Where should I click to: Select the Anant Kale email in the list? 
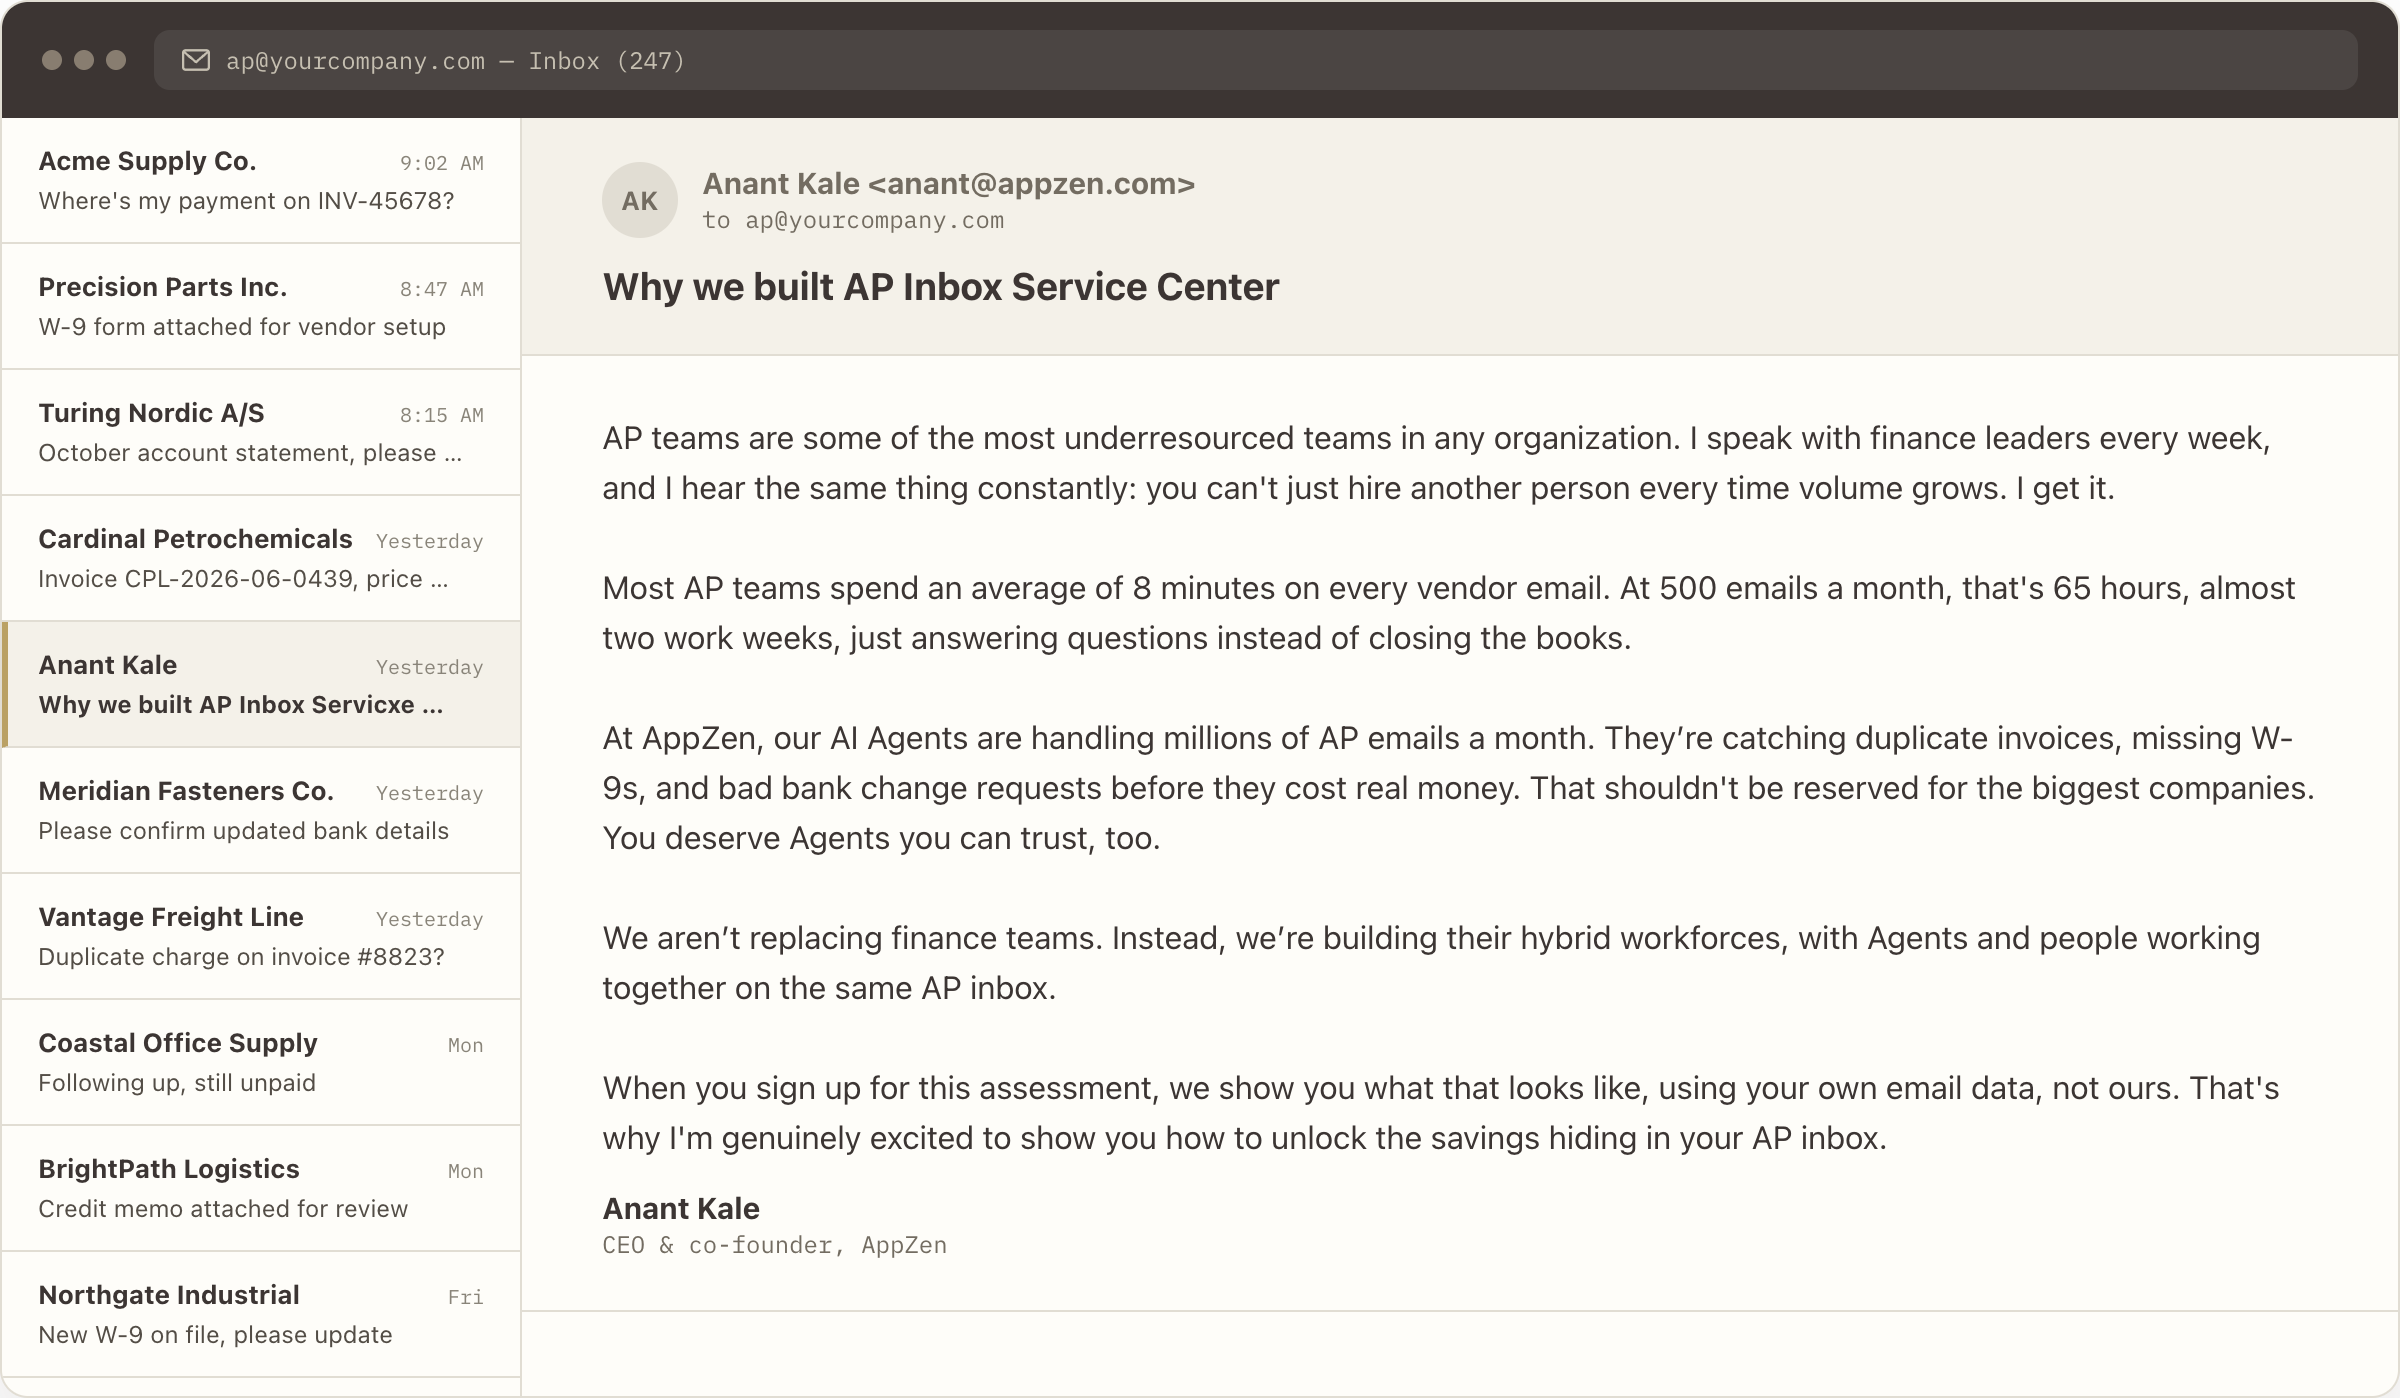click(261, 685)
